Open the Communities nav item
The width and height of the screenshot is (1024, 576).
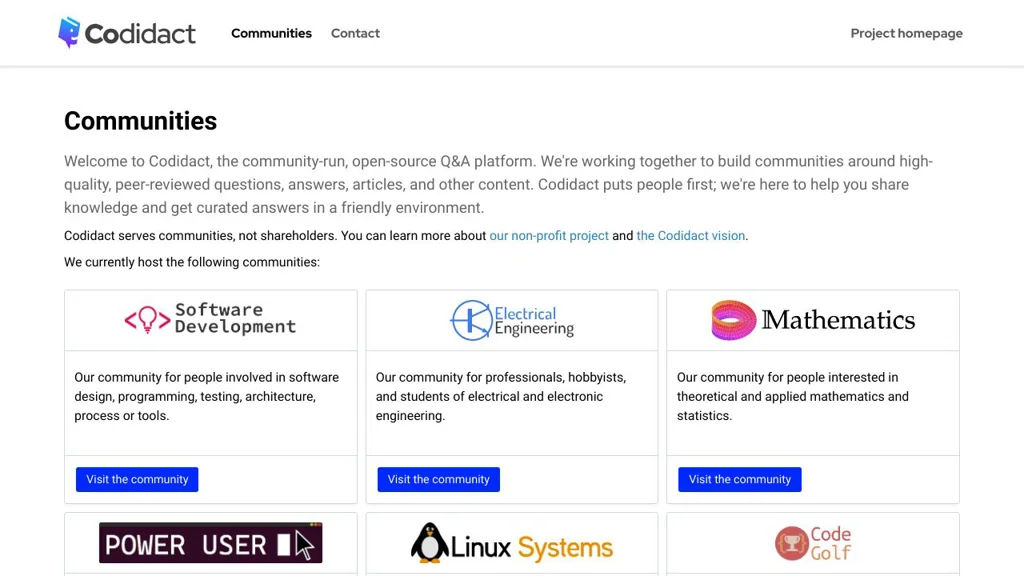(x=271, y=33)
